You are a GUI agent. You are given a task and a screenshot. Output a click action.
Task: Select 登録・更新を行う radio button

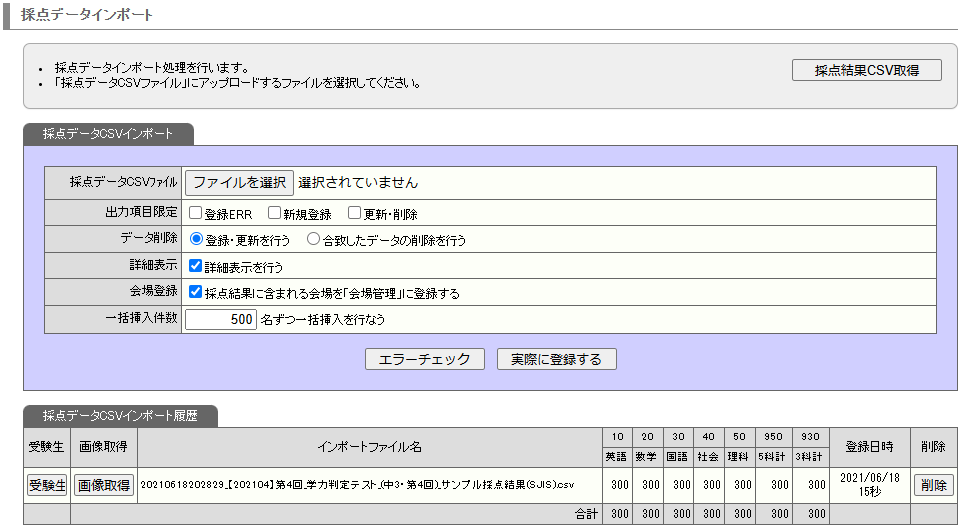pyautogui.click(x=196, y=240)
